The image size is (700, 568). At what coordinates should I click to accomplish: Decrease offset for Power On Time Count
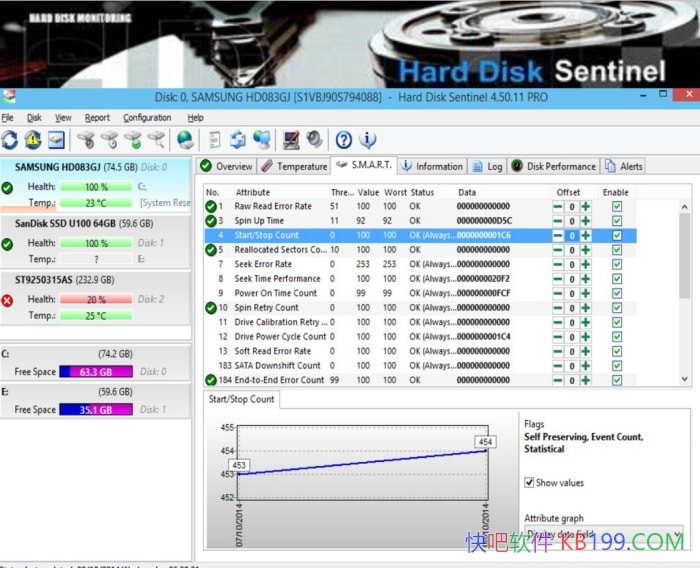(558, 293)
